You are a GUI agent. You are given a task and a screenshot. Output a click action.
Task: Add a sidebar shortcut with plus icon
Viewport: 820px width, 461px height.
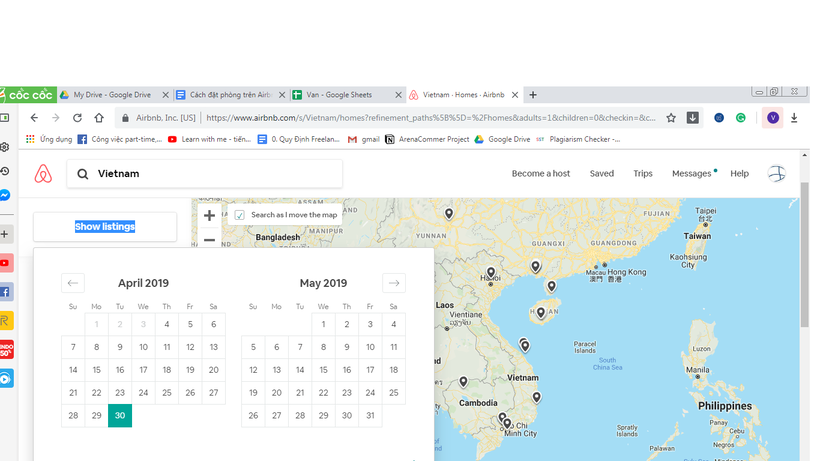[5, 234]
